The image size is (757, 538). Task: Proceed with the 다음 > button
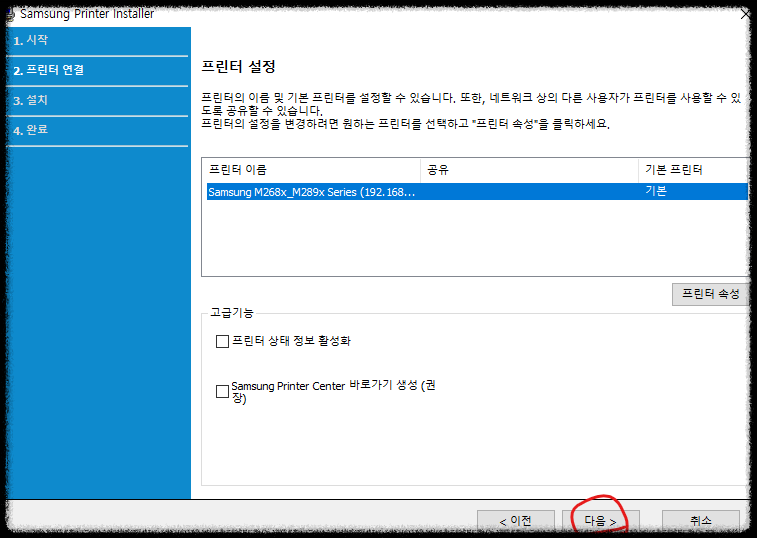coord(601,521)
